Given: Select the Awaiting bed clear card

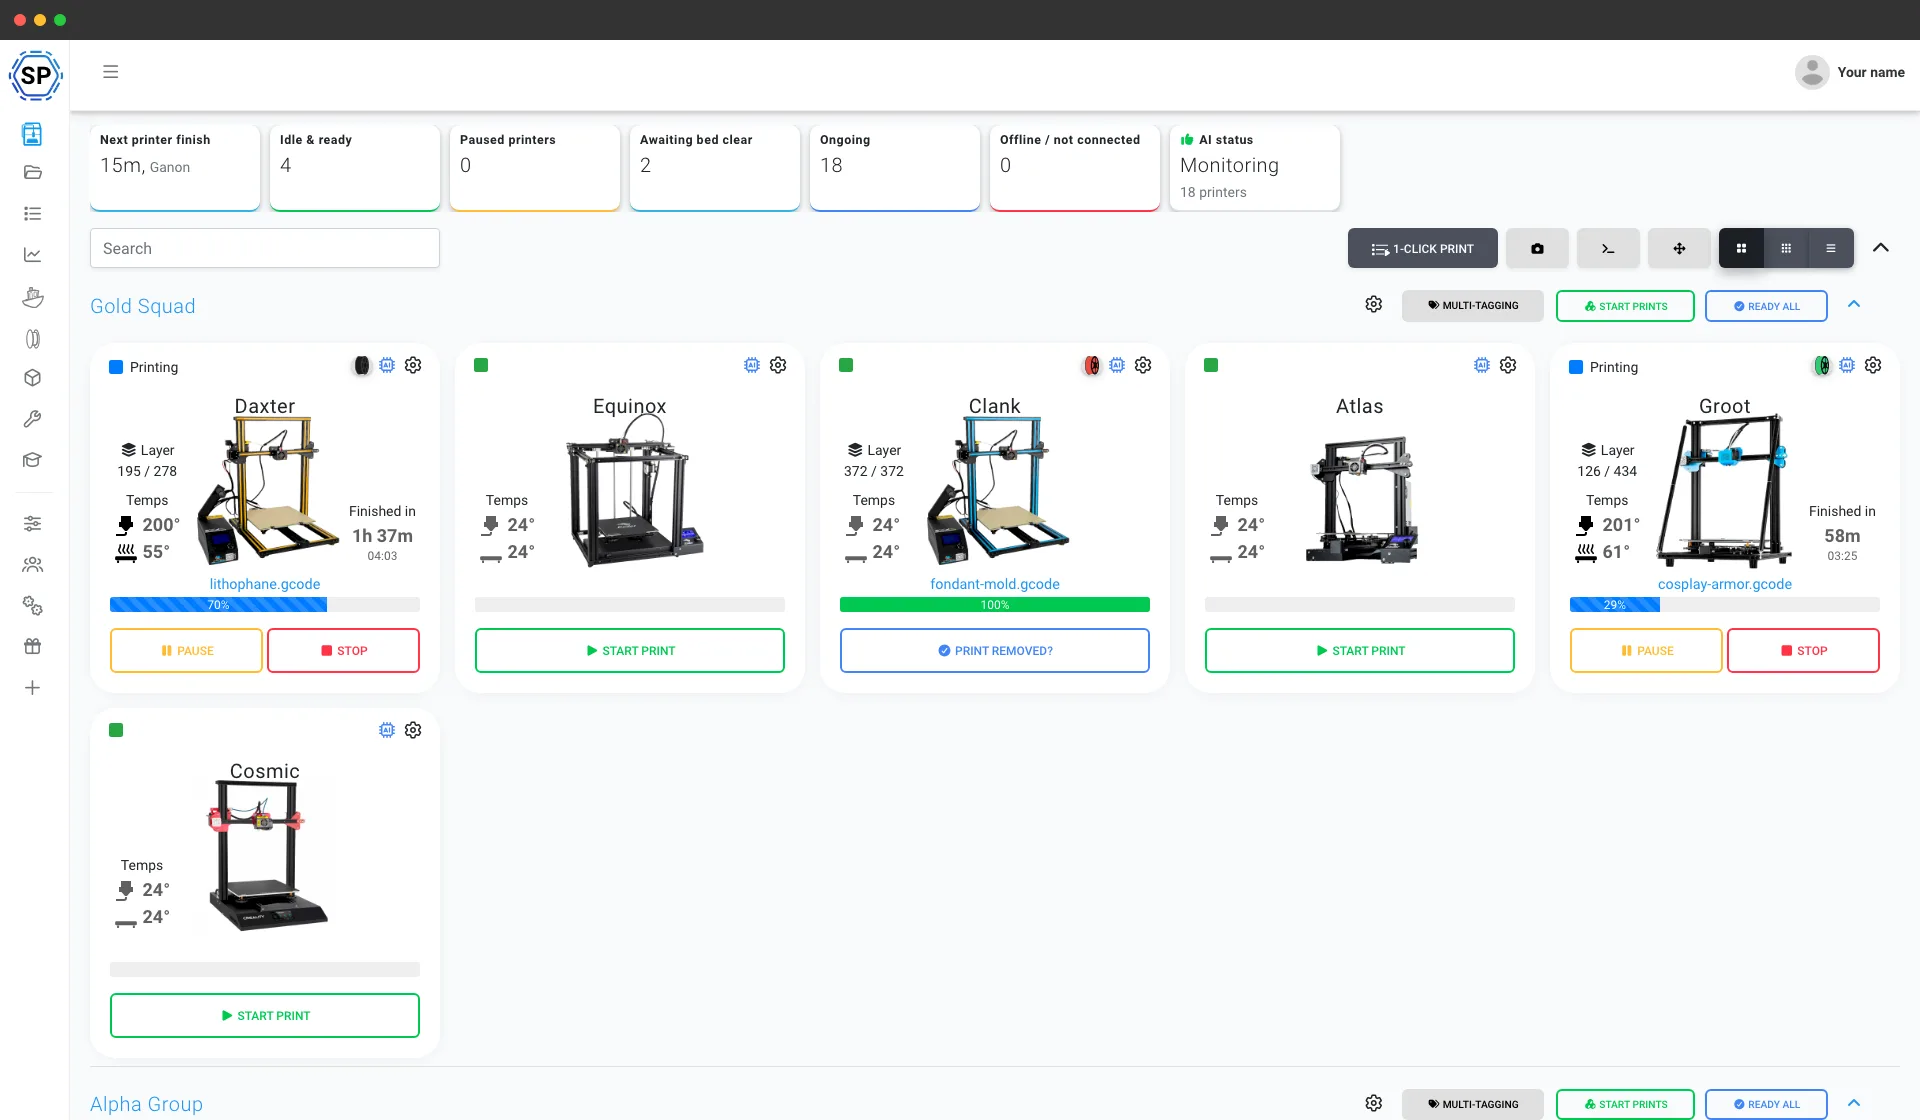Looking at the screenshot, I should [715, 167].
